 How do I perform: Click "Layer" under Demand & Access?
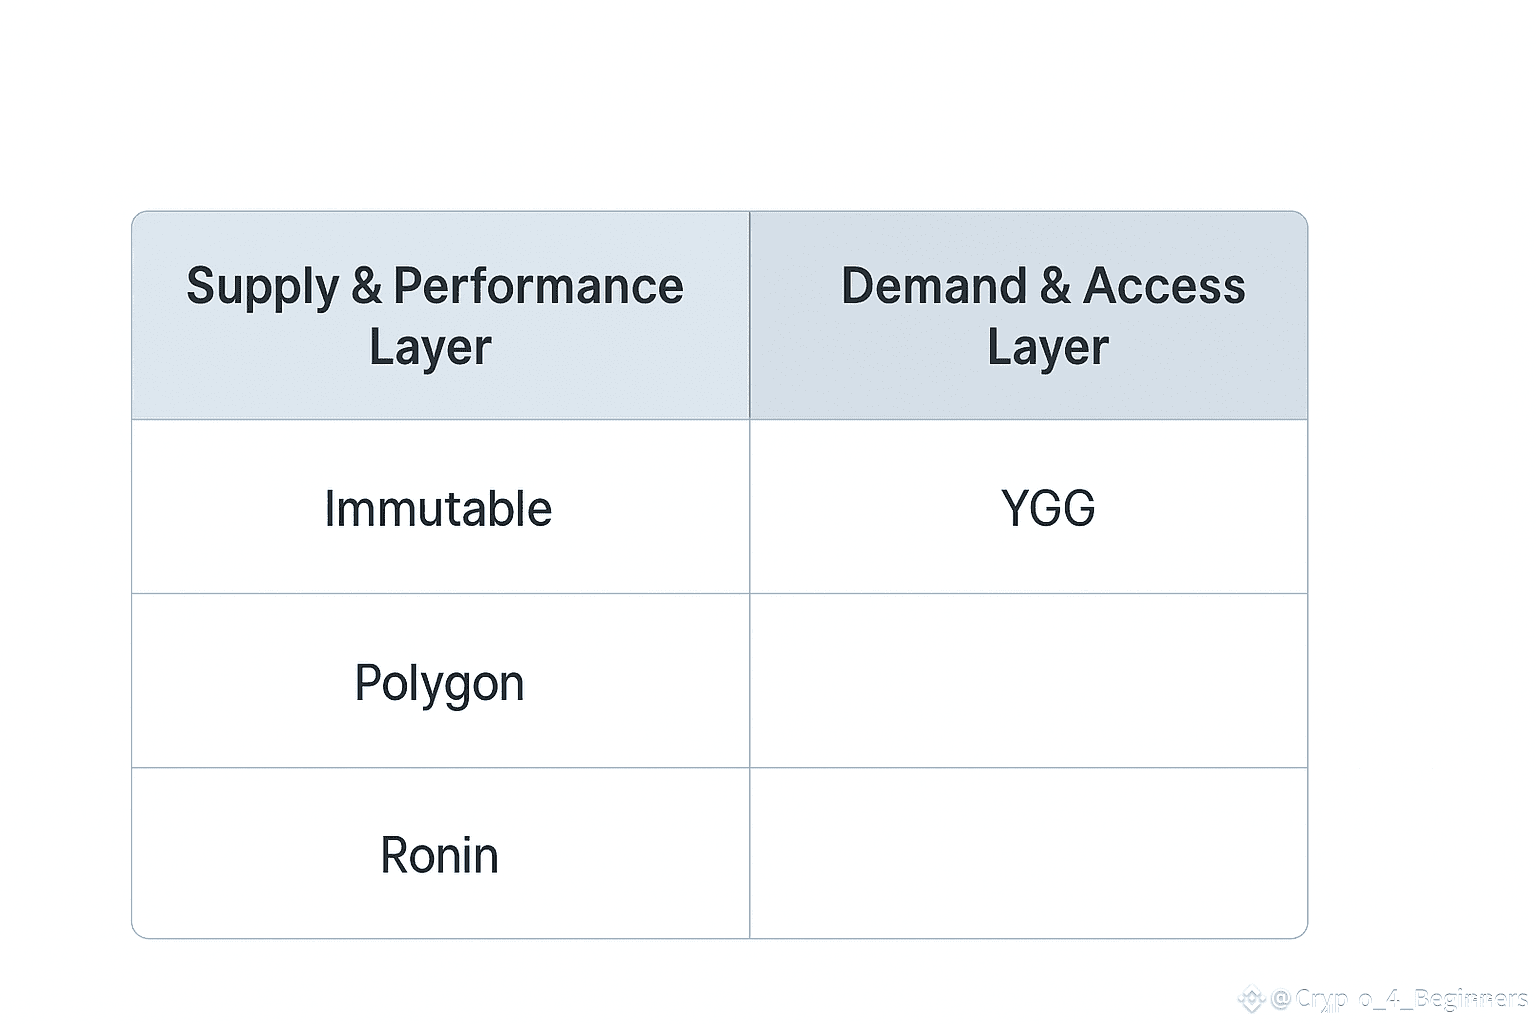point(1047,348)
